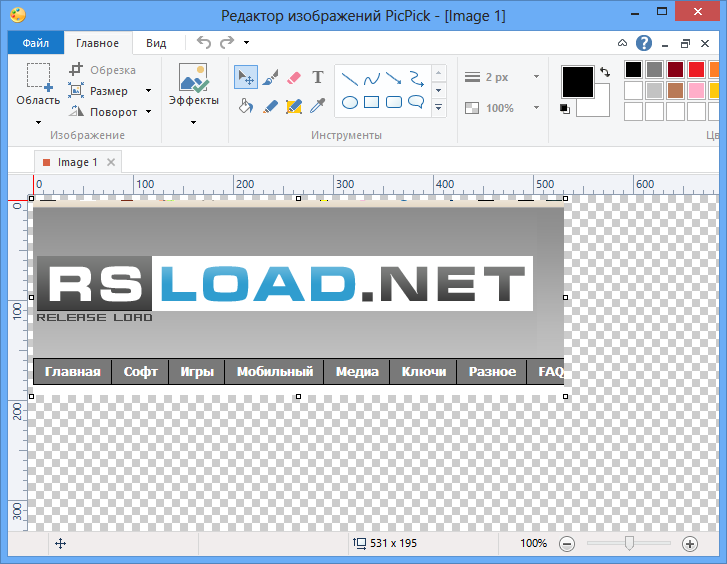The width and height of the screenshot is (727, 564).
Task: Click the Crop (Обрезка) tool
Action: pos(102,70)
